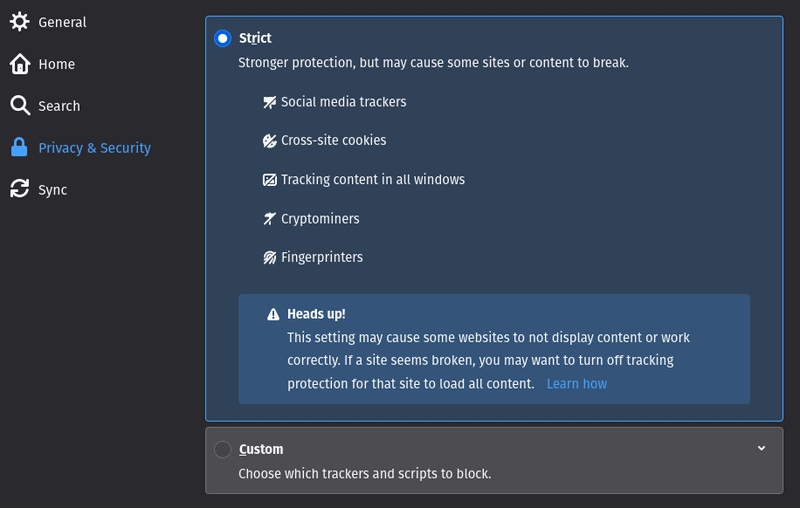Click the Home house icon
The width and height of the screenshot is (800, 508).
pyautogui.click(x=20, y=64)
